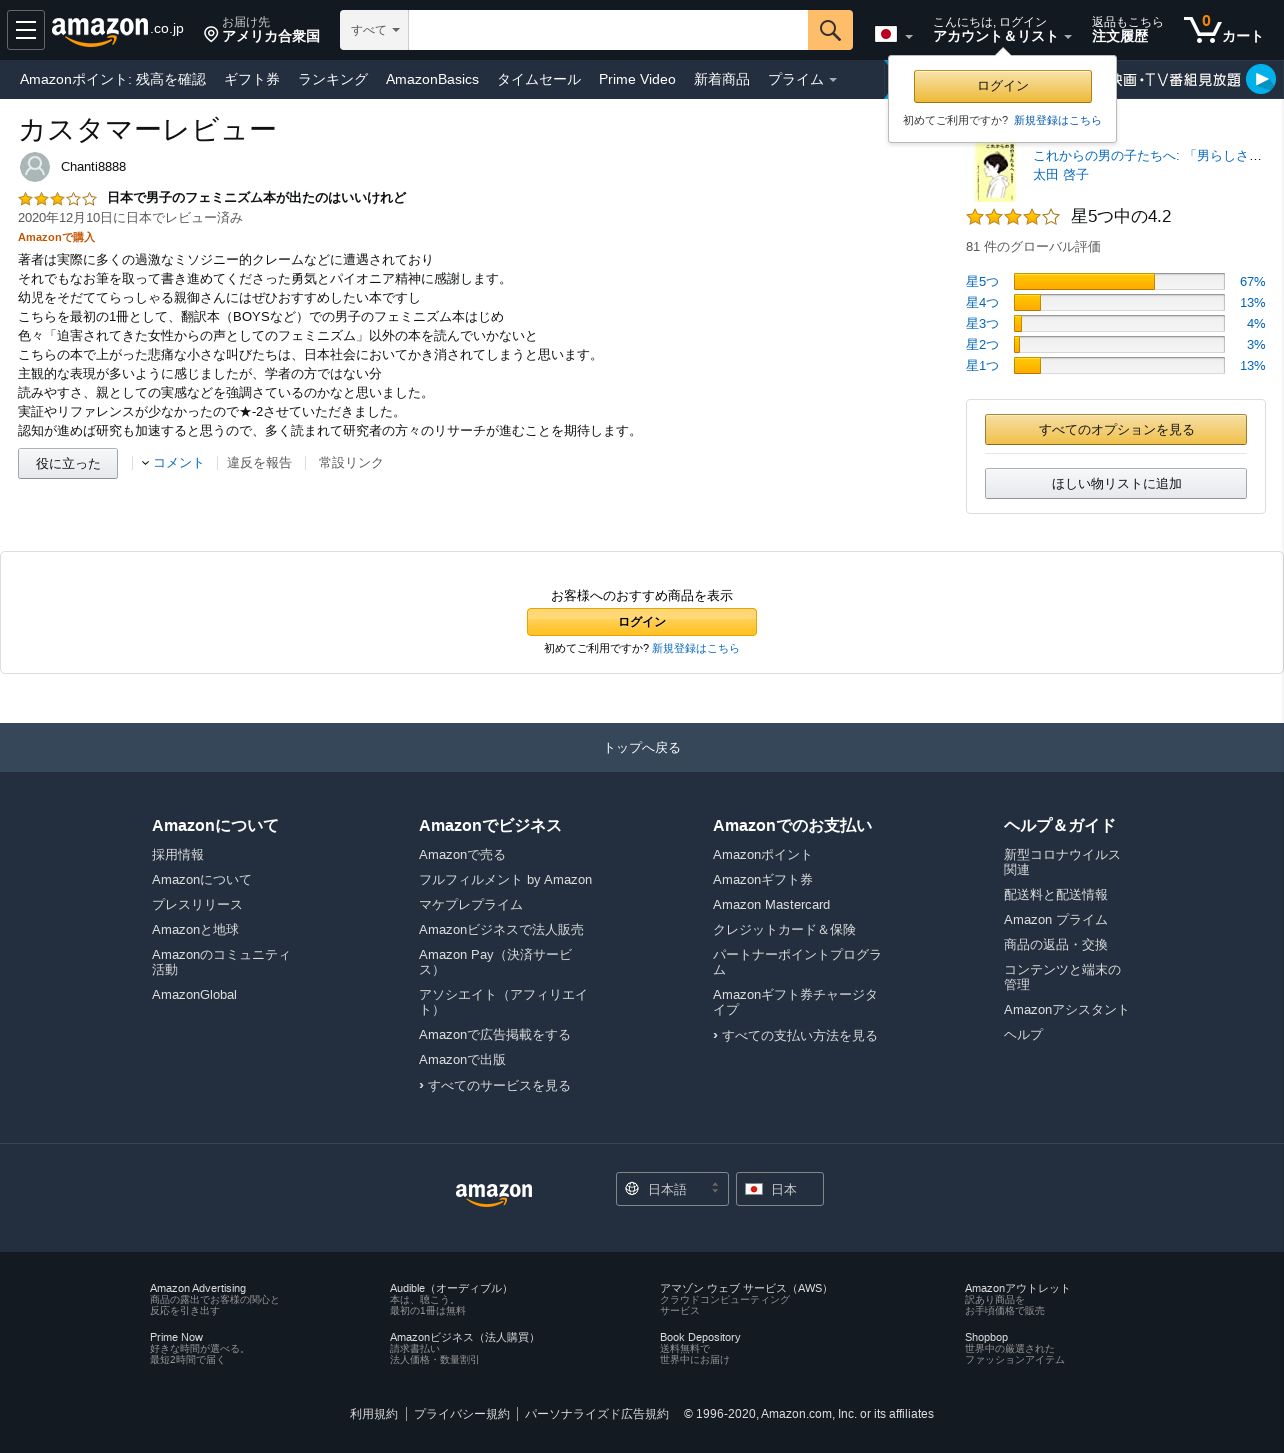The height and width of the screenshot is (1453, 1284).
Task: Click the ログイン button under recommendations
Action: click(642, 622)
